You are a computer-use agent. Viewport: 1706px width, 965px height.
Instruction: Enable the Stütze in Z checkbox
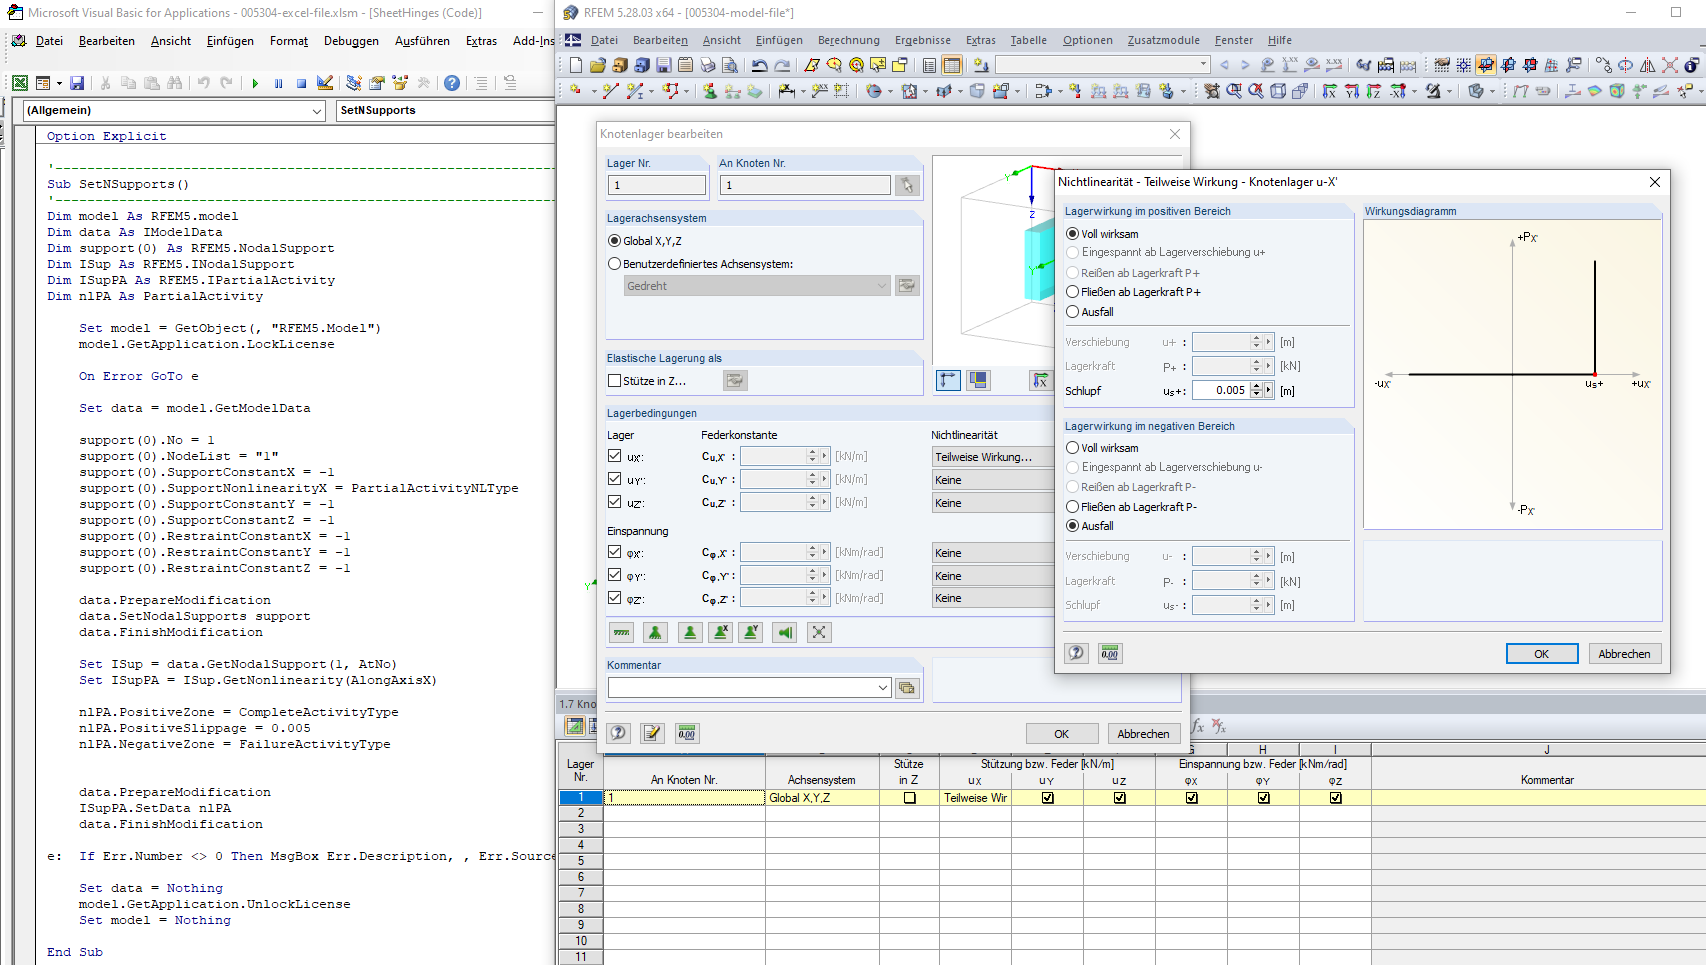coord(615,381)
